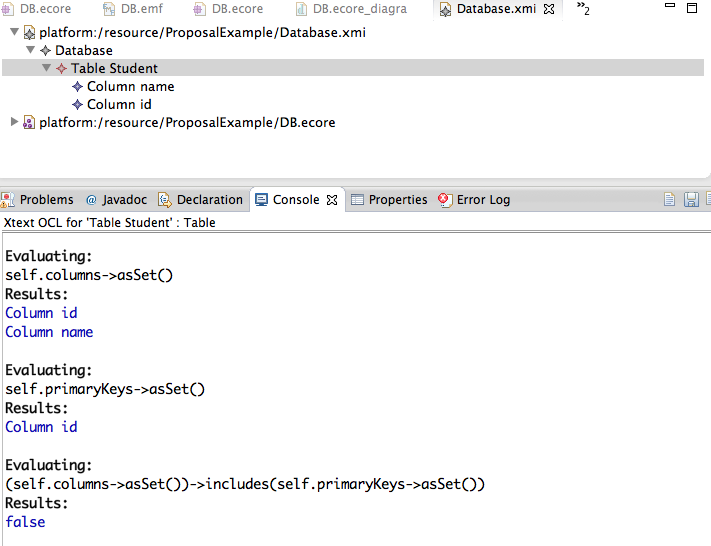Click the 'false' result text
The image size is (711, 546).
(25, 522)
